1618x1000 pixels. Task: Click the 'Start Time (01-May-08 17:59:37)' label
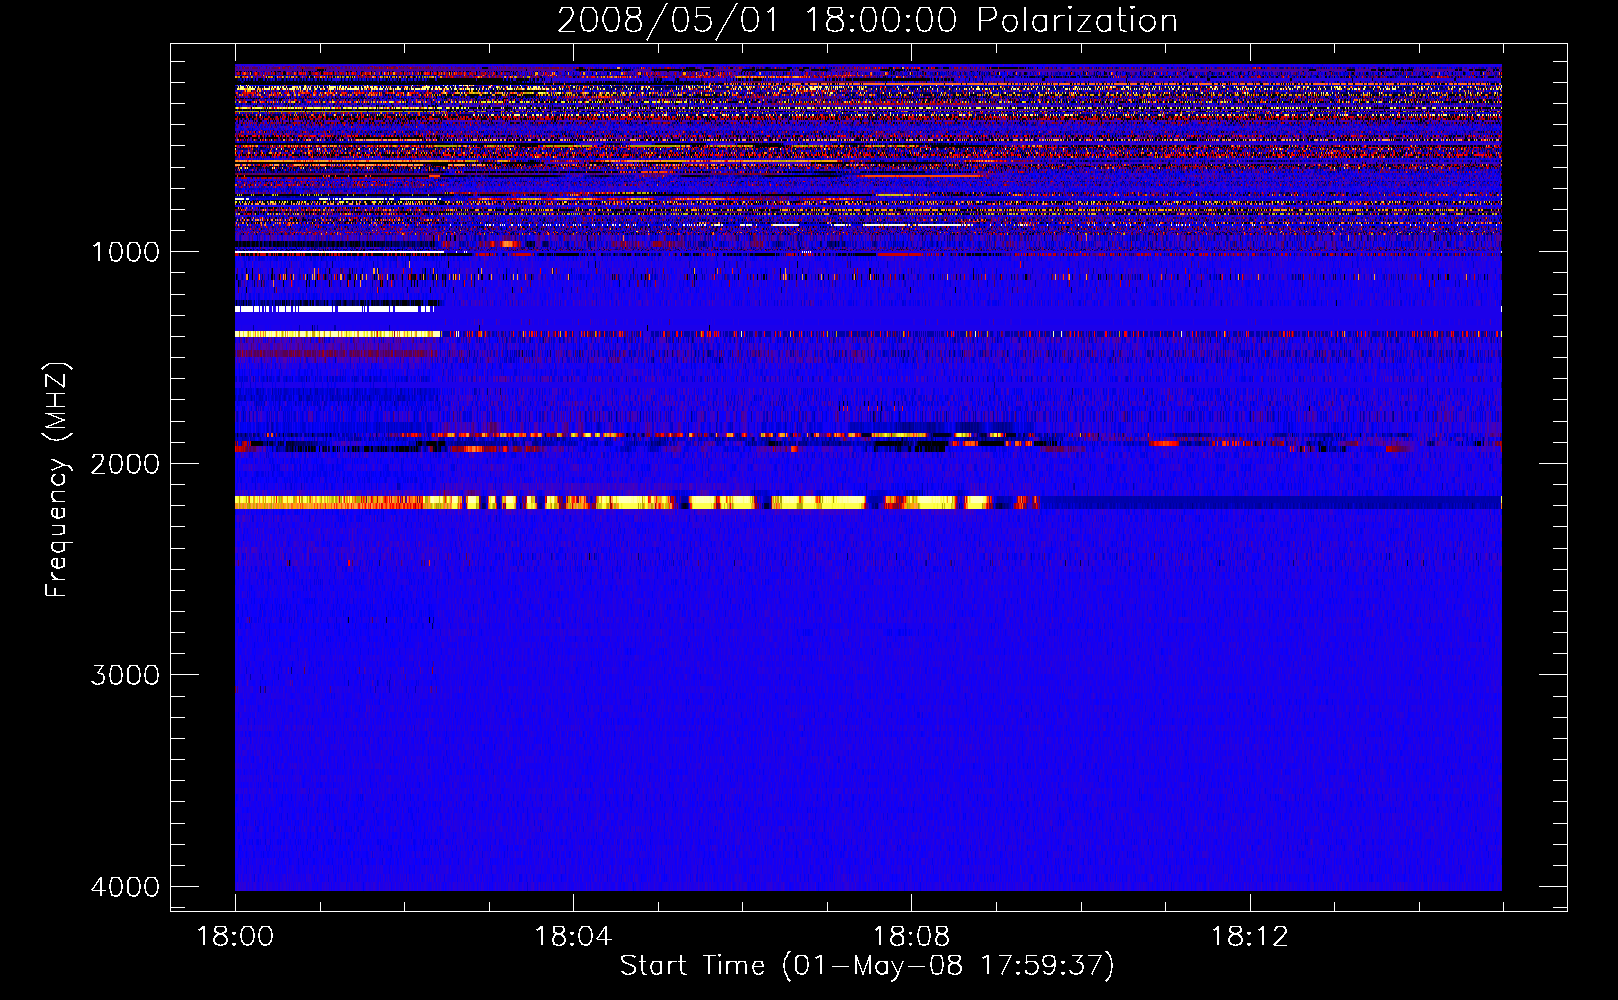867,966
